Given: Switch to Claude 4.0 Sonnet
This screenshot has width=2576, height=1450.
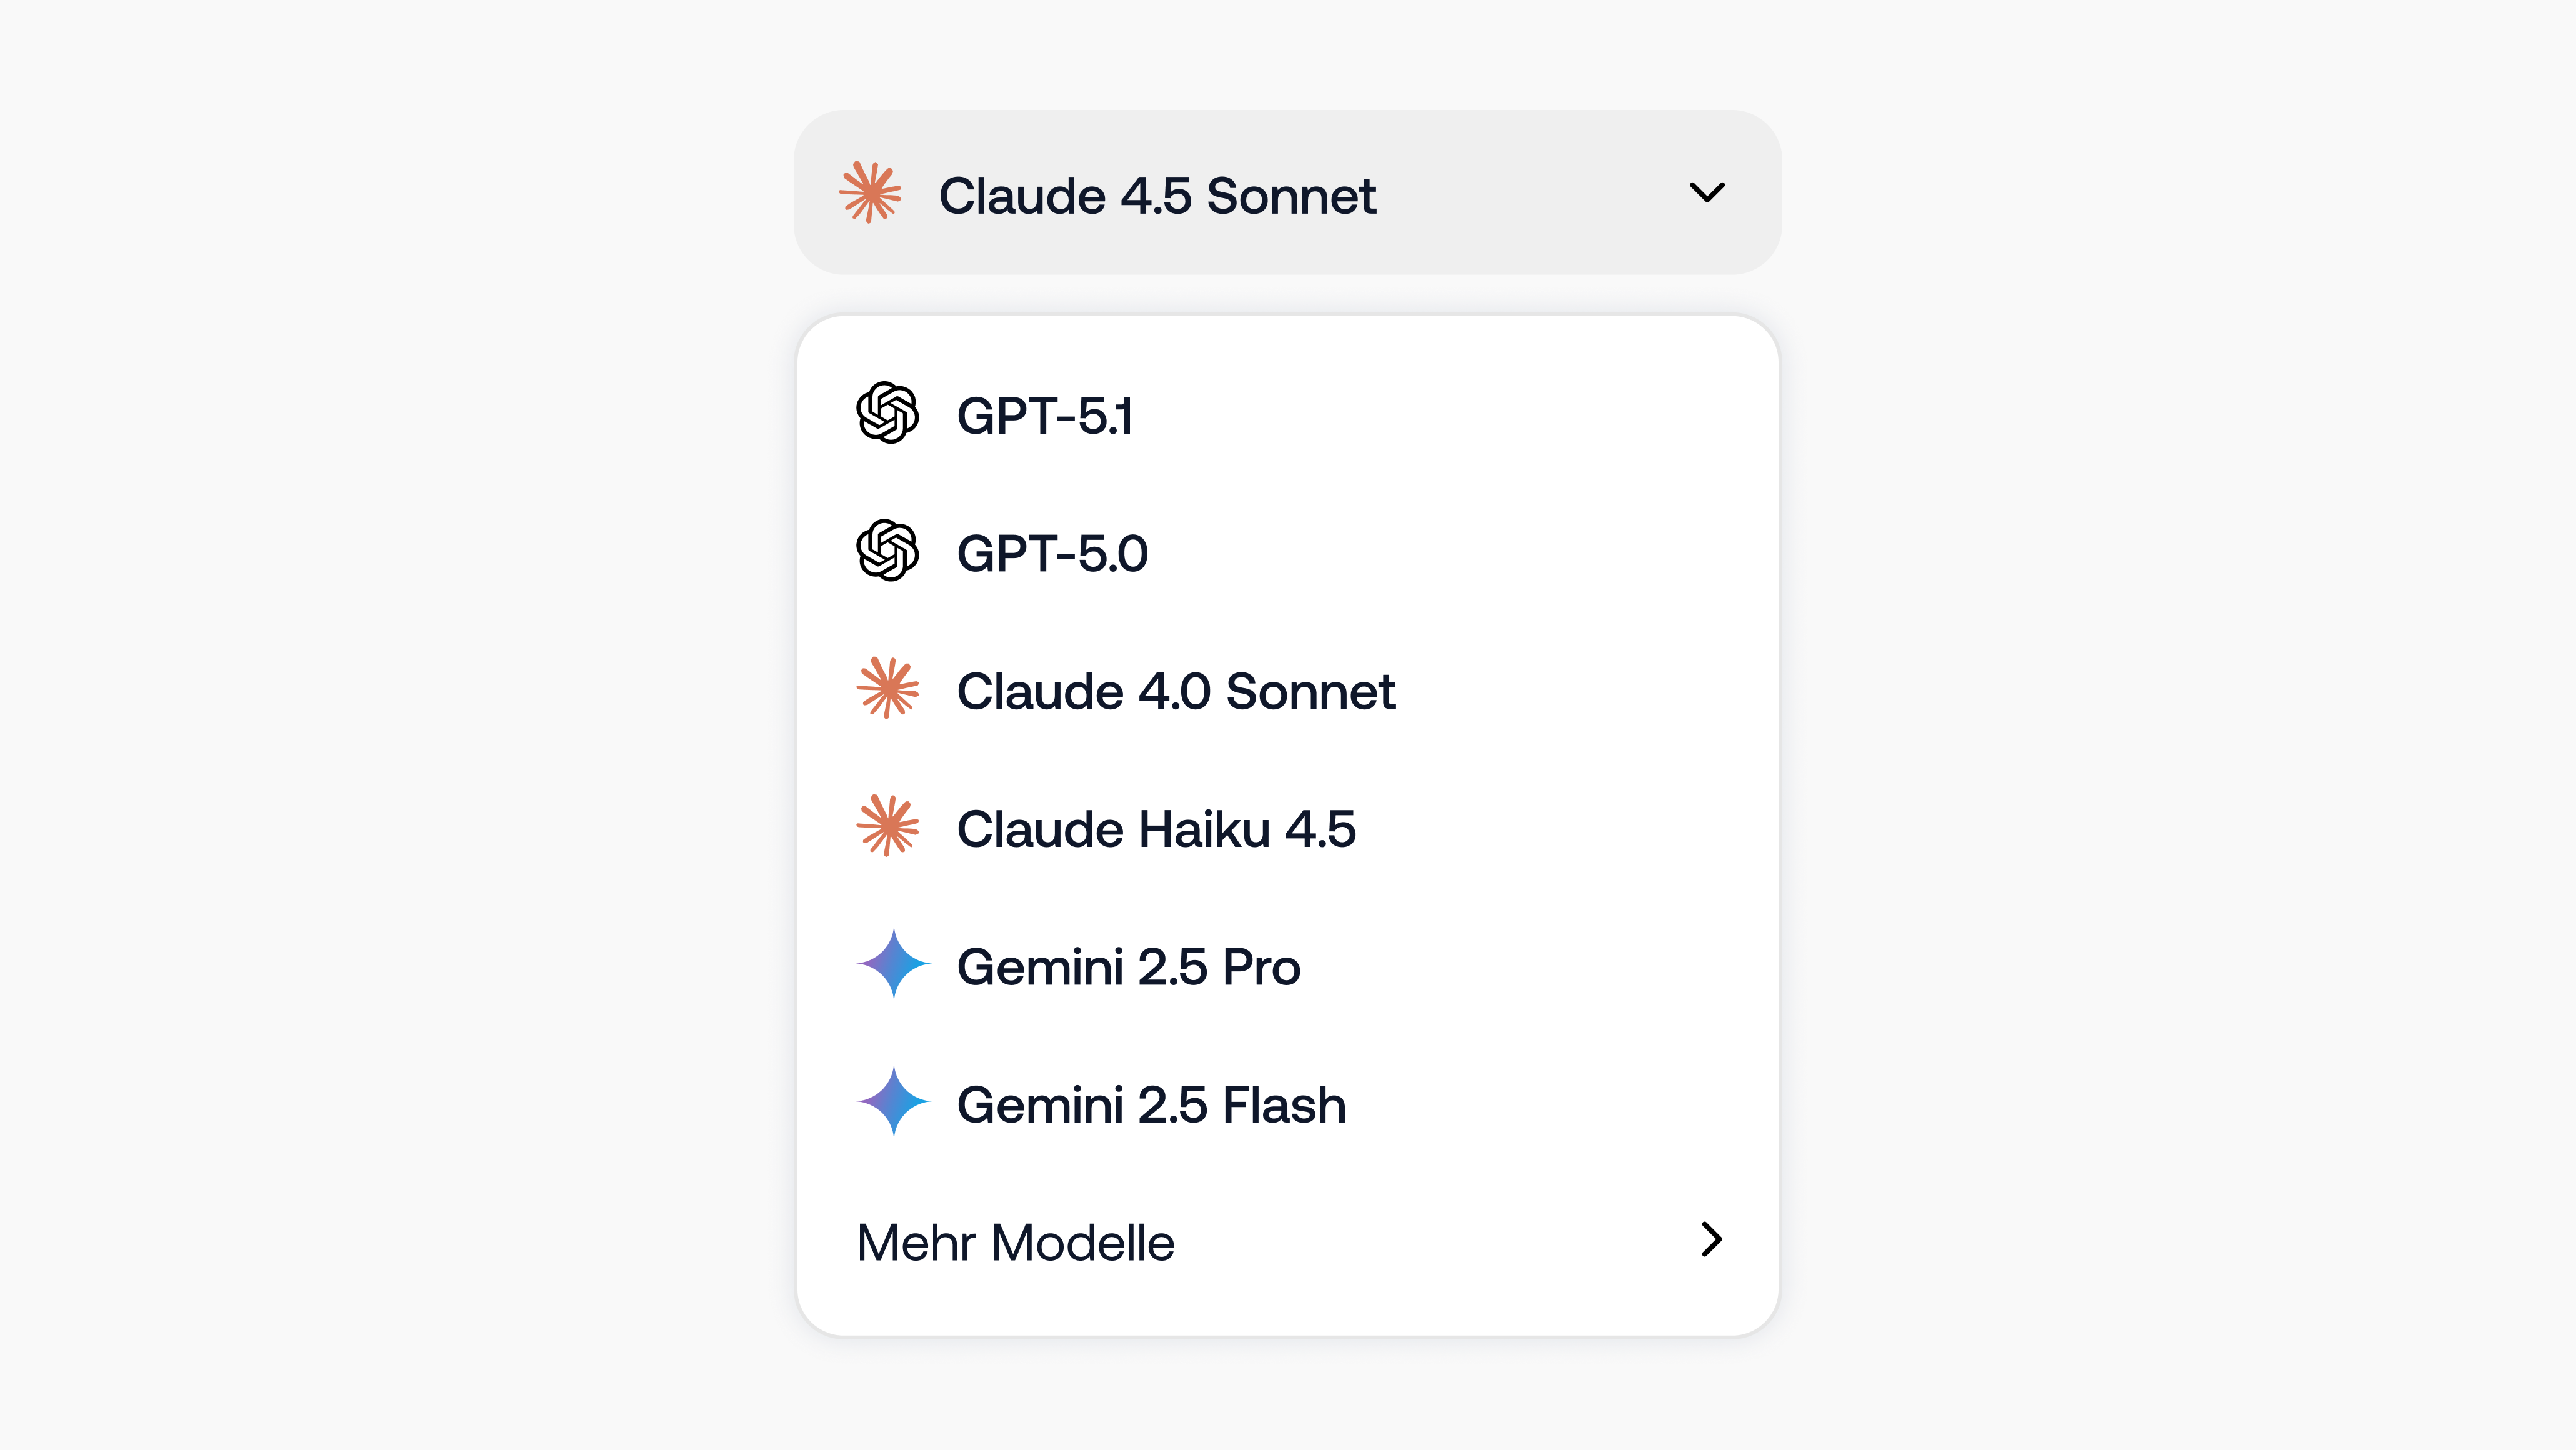Looking at the screenshot, I should click(1176, 691).
